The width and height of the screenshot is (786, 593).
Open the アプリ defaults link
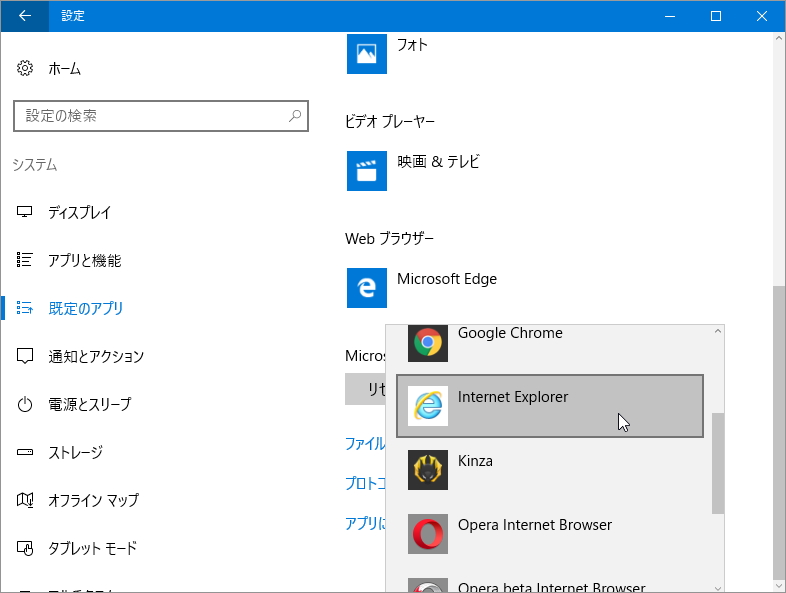pos(365,523)
